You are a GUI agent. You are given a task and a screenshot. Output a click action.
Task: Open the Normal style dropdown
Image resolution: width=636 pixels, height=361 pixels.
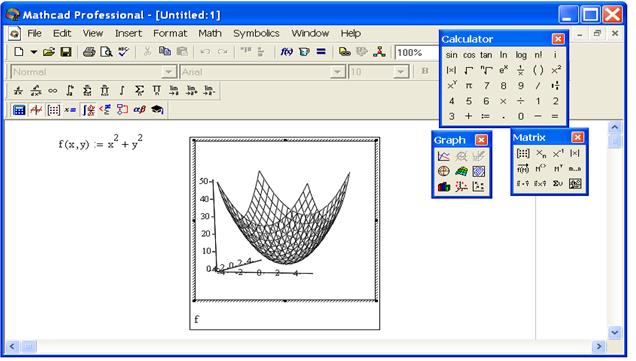pyautogui.click(x=168, y=72)
